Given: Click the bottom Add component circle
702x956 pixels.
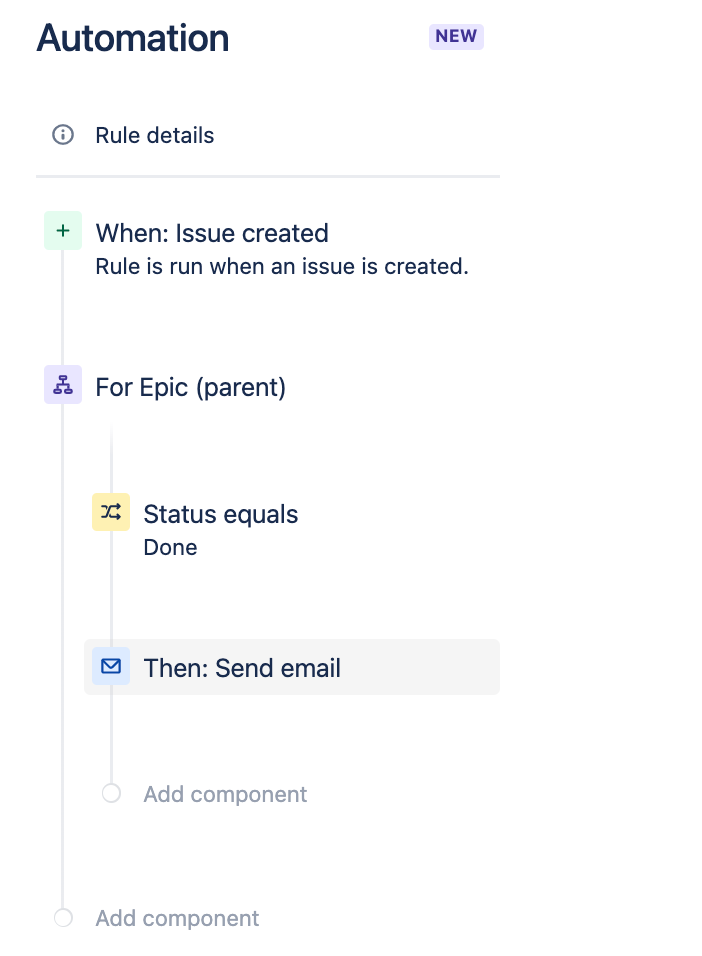Looking at the screenshot, I should (x=63, y=917).
